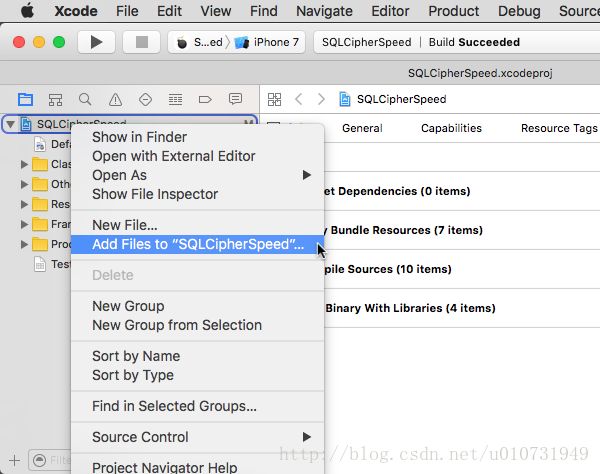600x474 pixels.
Task: Choose New Group
Action: click(x=197, y=306)
